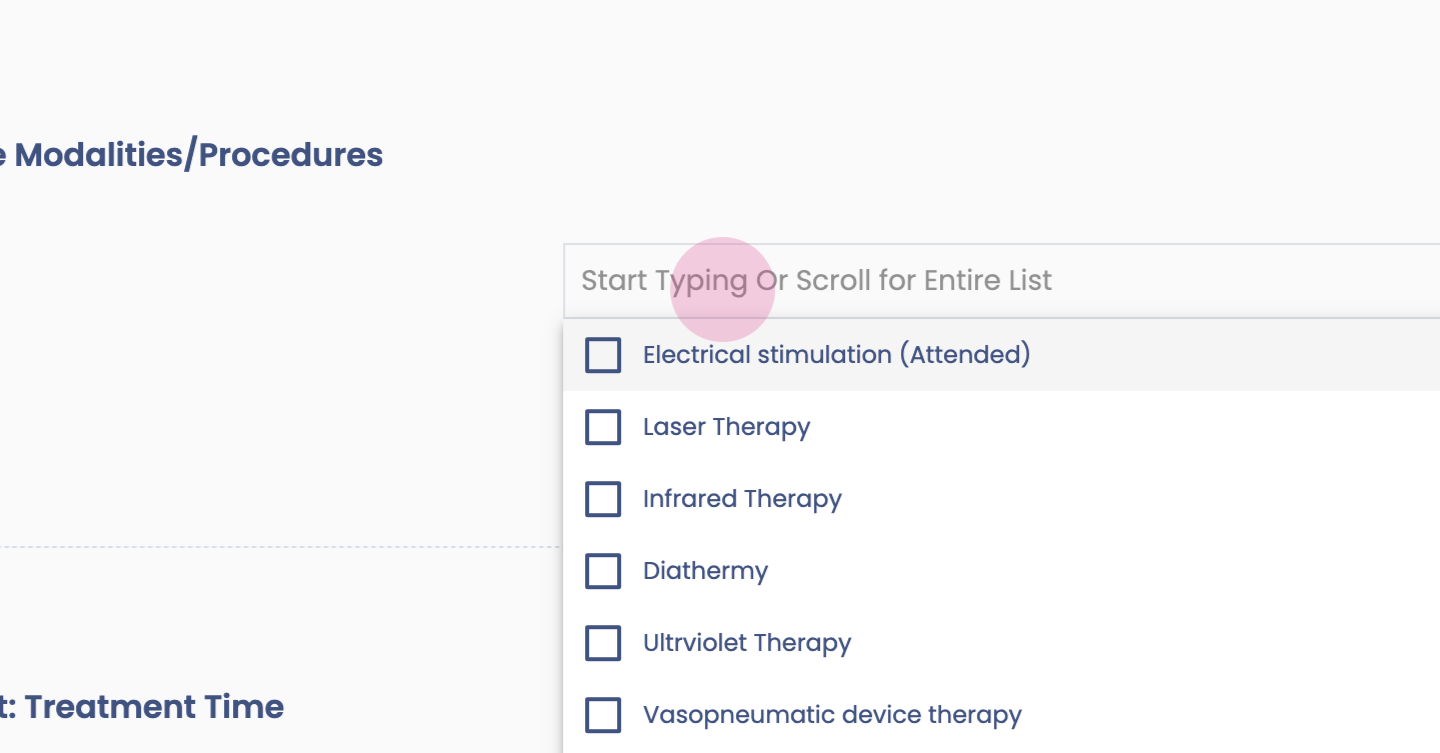The height and width of the screenshot is (753, 1440).
Task: Click the pink highlight circle on the field
Action: [x=722, y=290]
